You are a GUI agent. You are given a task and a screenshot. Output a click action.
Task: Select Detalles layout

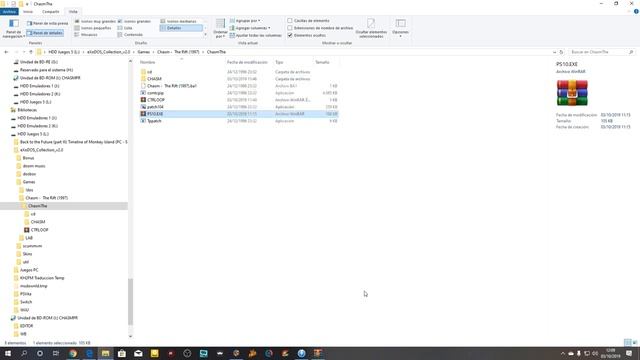pyautogui.click(x=181, y=28)
